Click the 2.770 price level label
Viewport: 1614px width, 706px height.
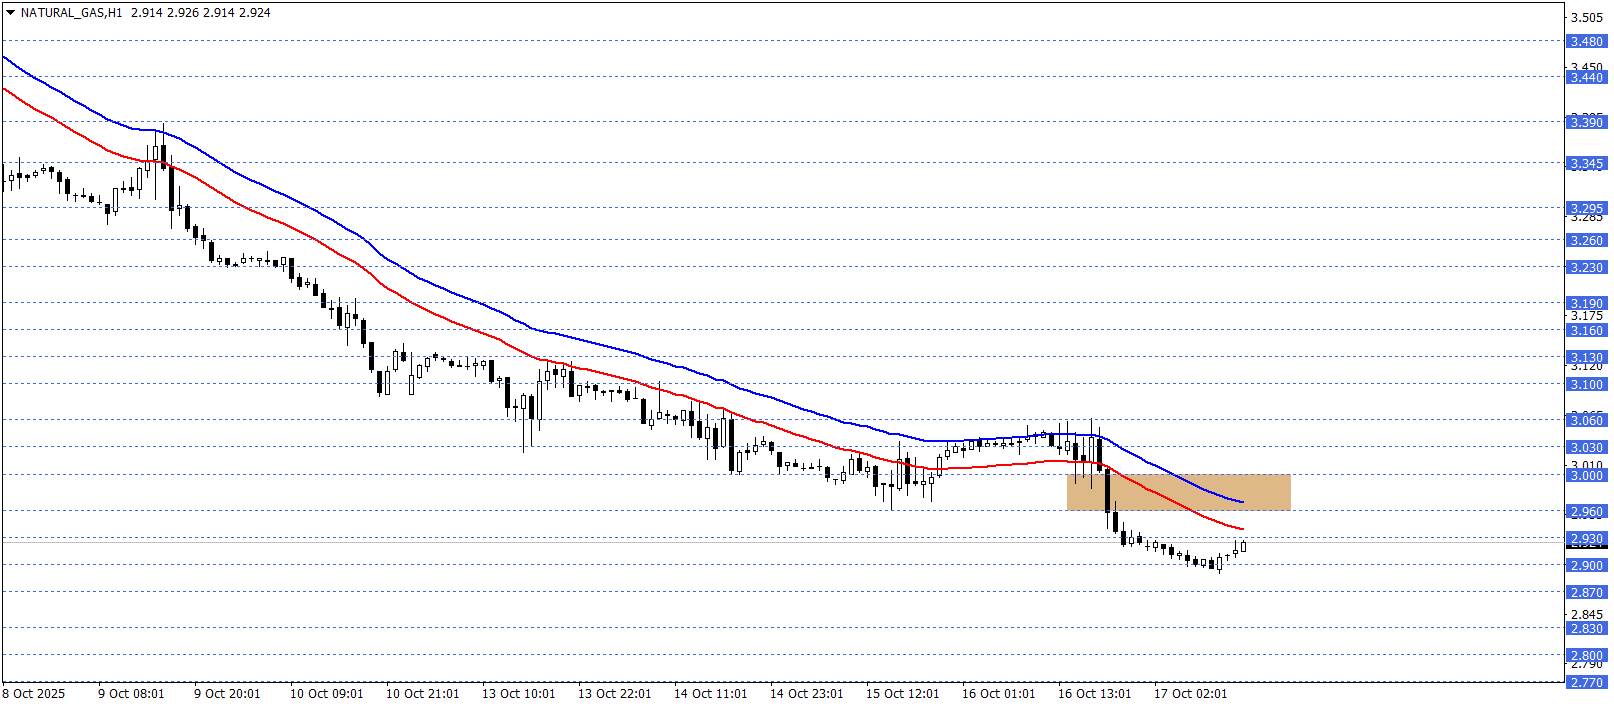(x=1585, y=682)
